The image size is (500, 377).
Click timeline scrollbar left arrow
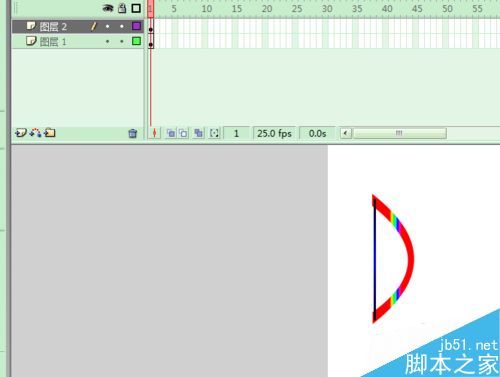point(346,133)
